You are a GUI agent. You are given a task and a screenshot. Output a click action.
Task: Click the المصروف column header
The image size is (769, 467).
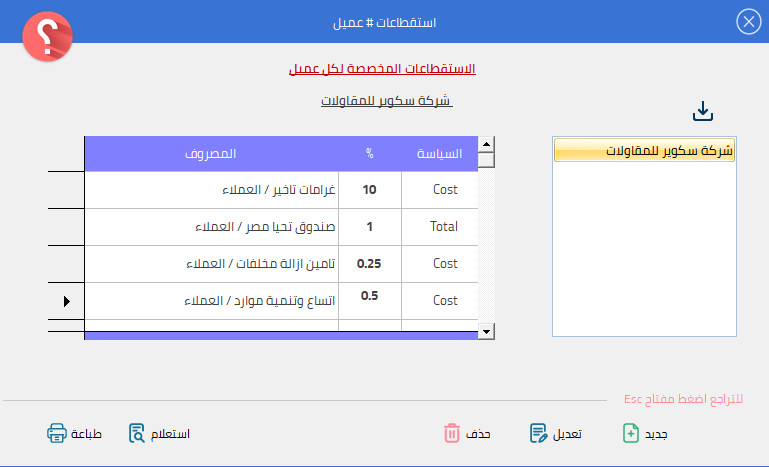point(210,154)
